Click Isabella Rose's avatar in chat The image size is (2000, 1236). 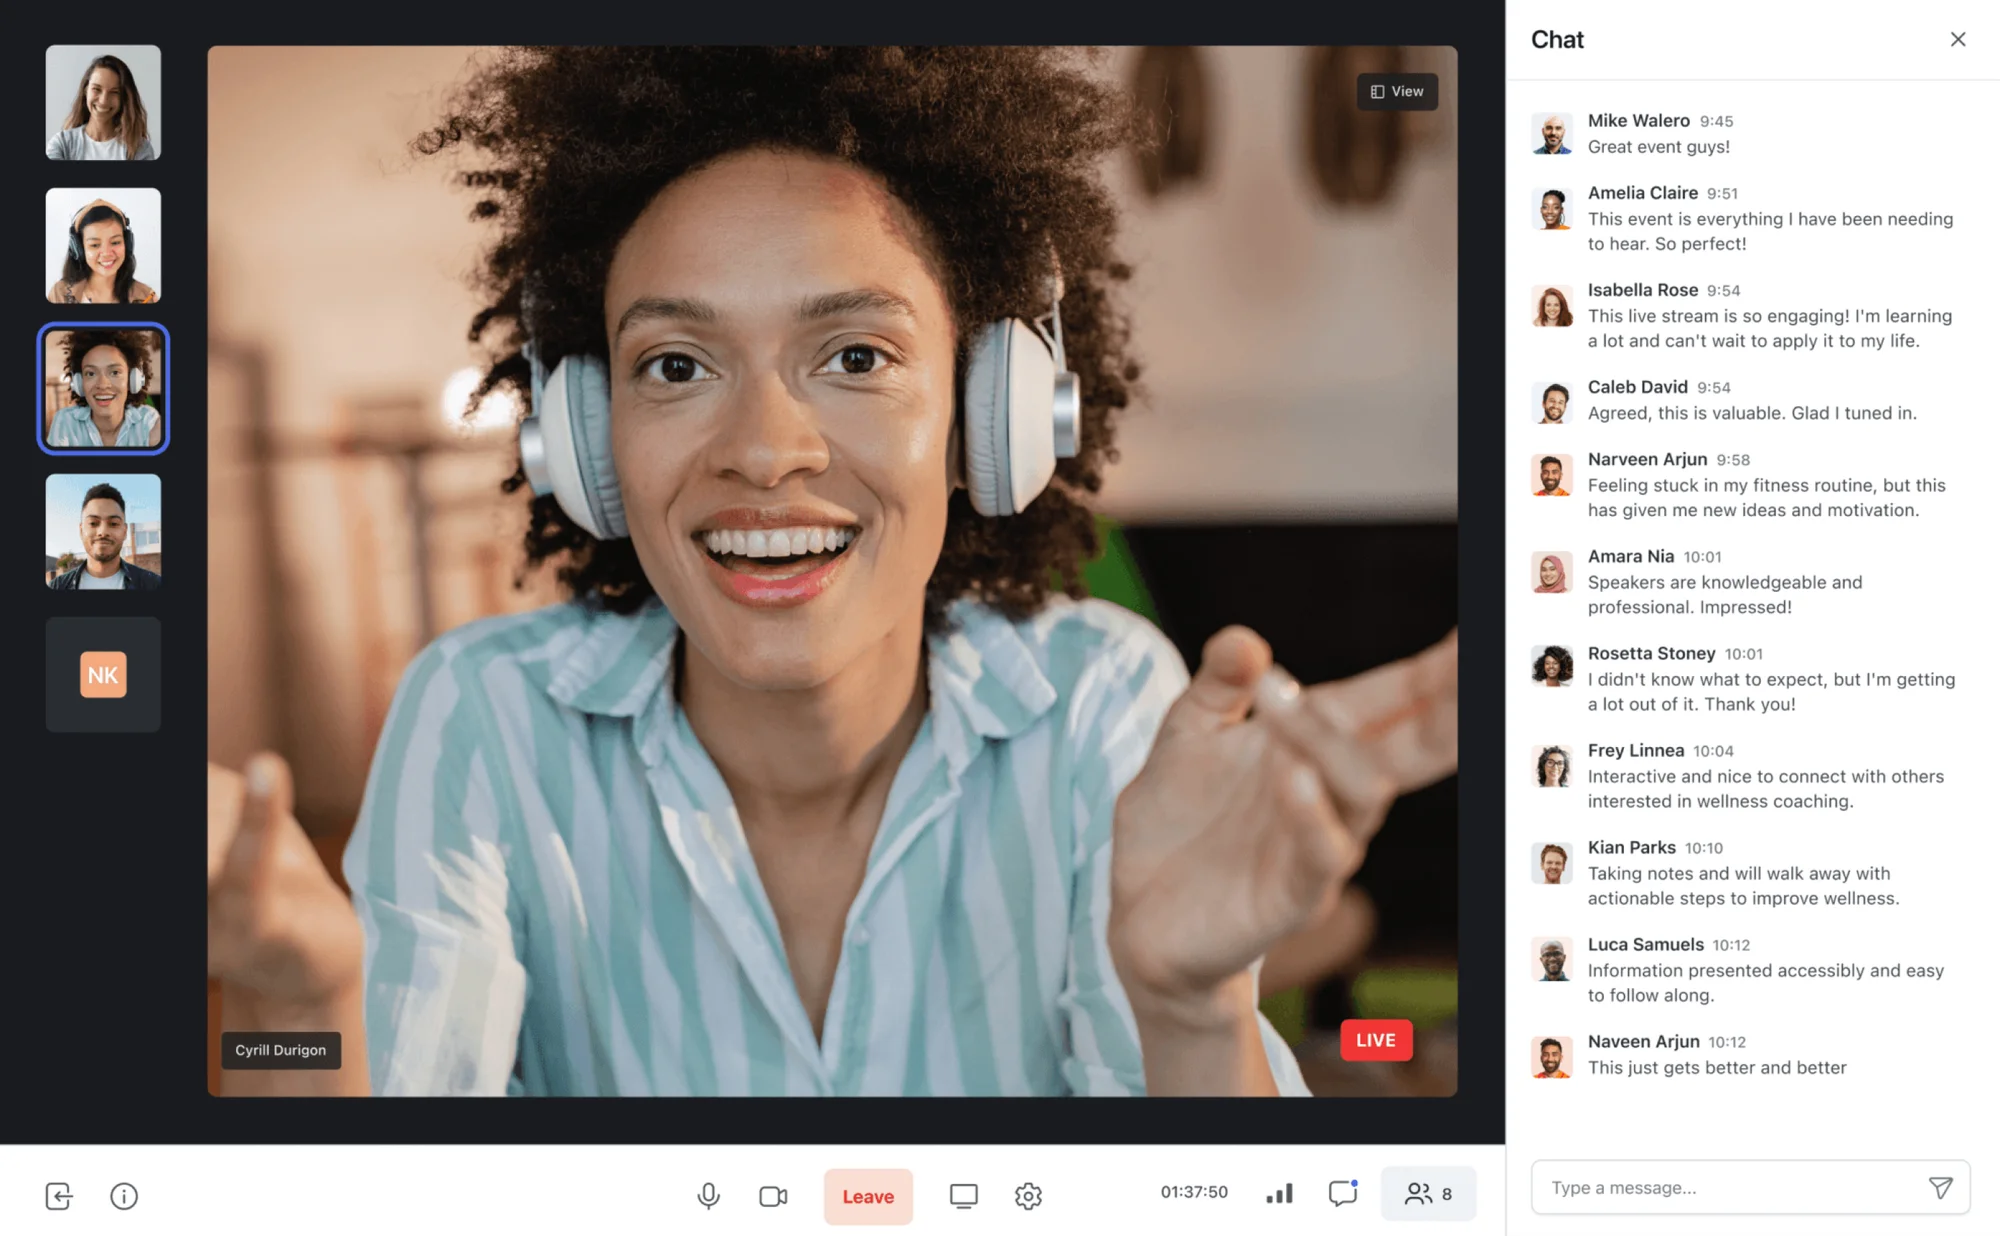[1552, 305]
